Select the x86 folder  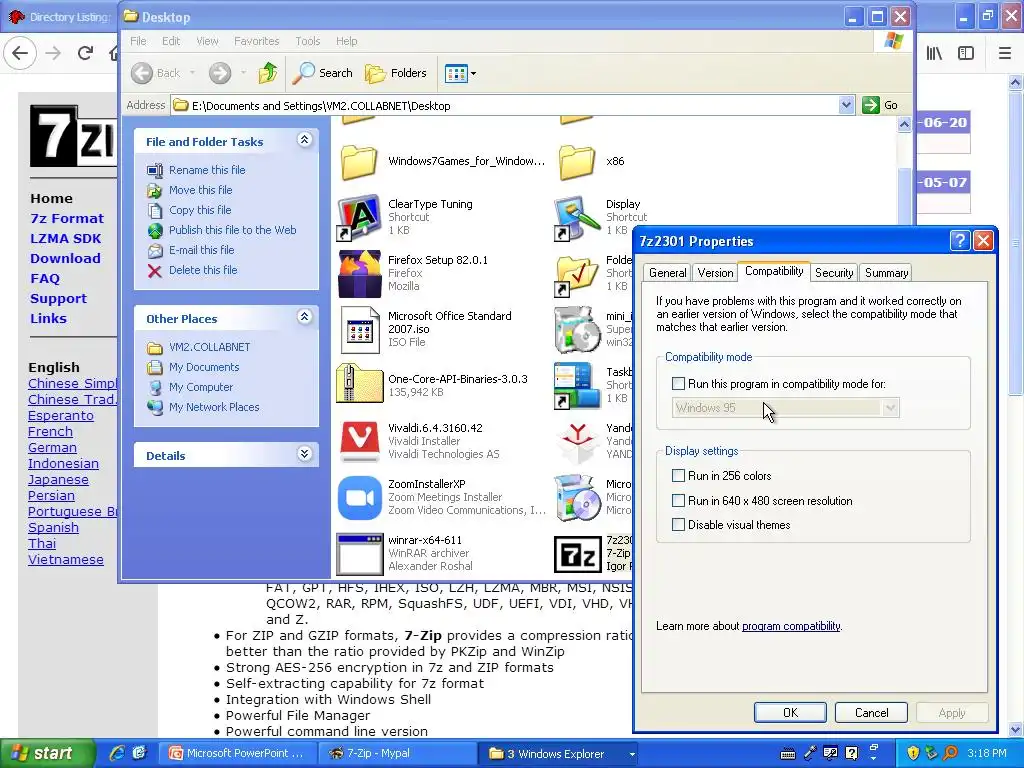click(577, 162)
